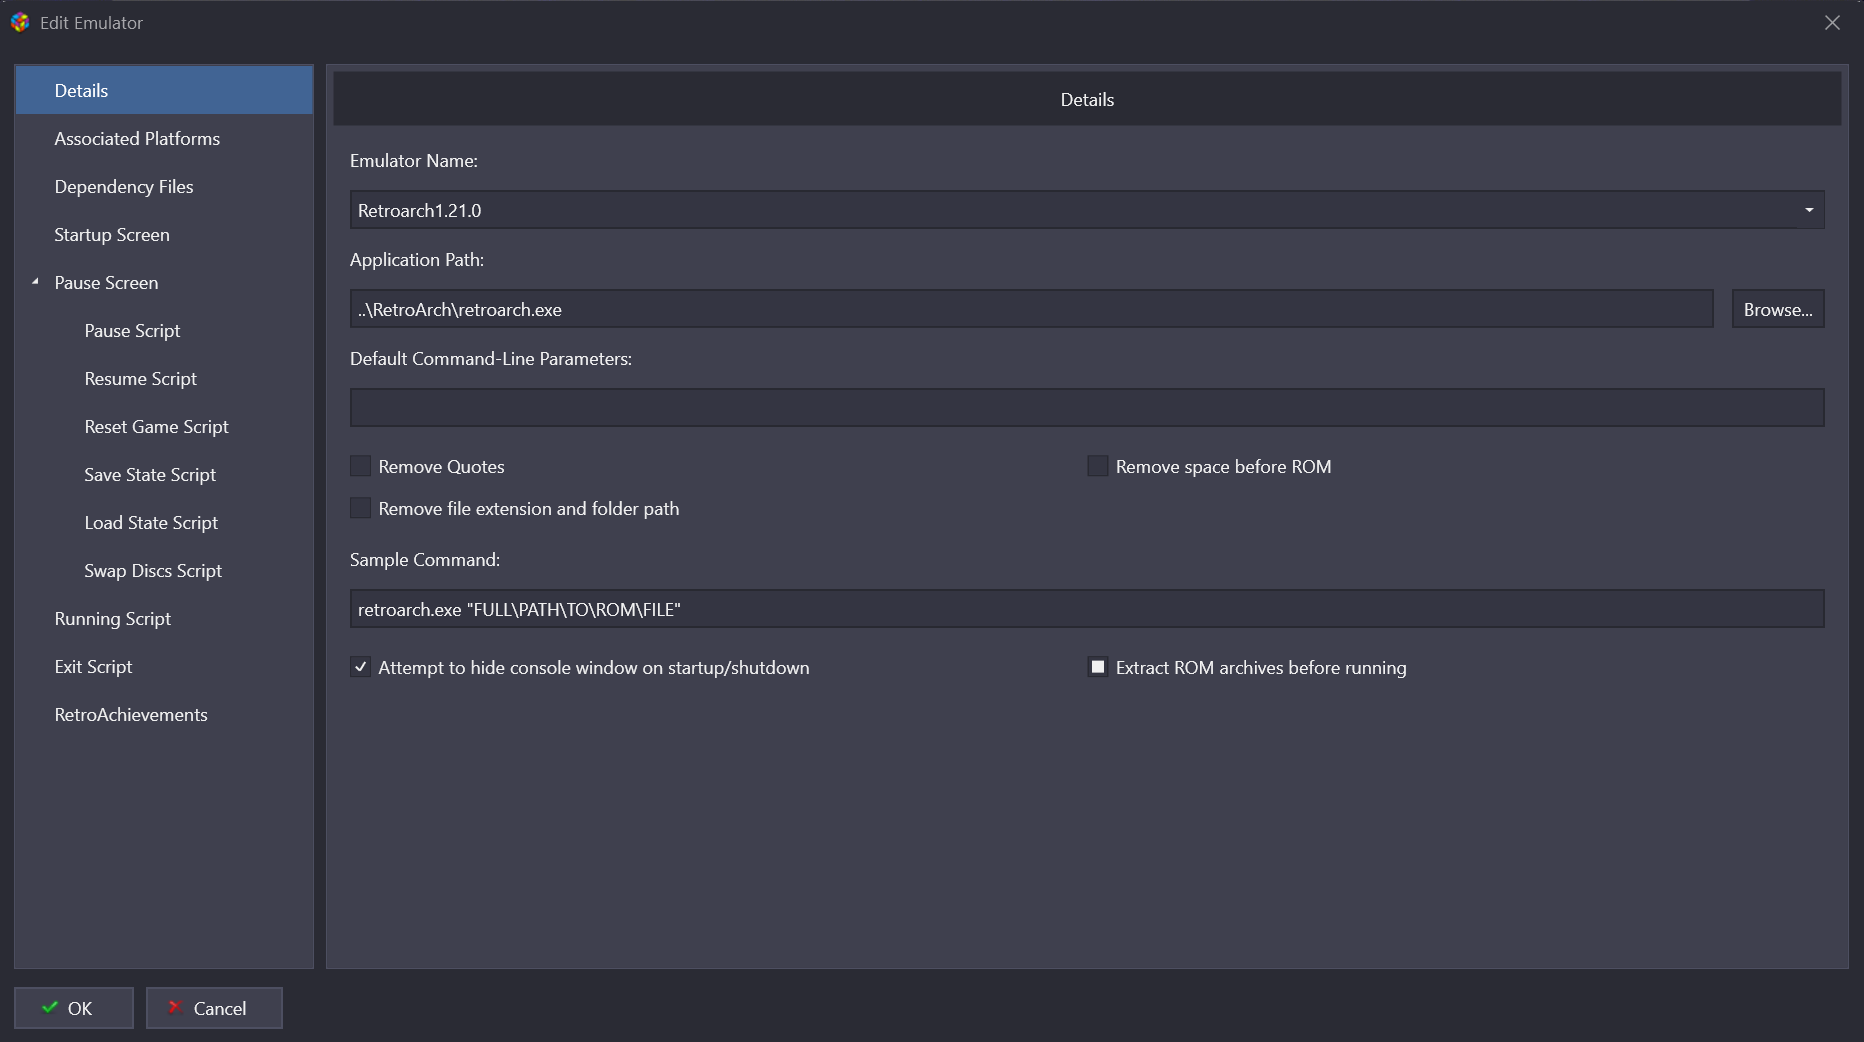Viewport: 1864px width, 1042px height.
Task: Select Swap Discs Script entry
Action: click(153, 571)
